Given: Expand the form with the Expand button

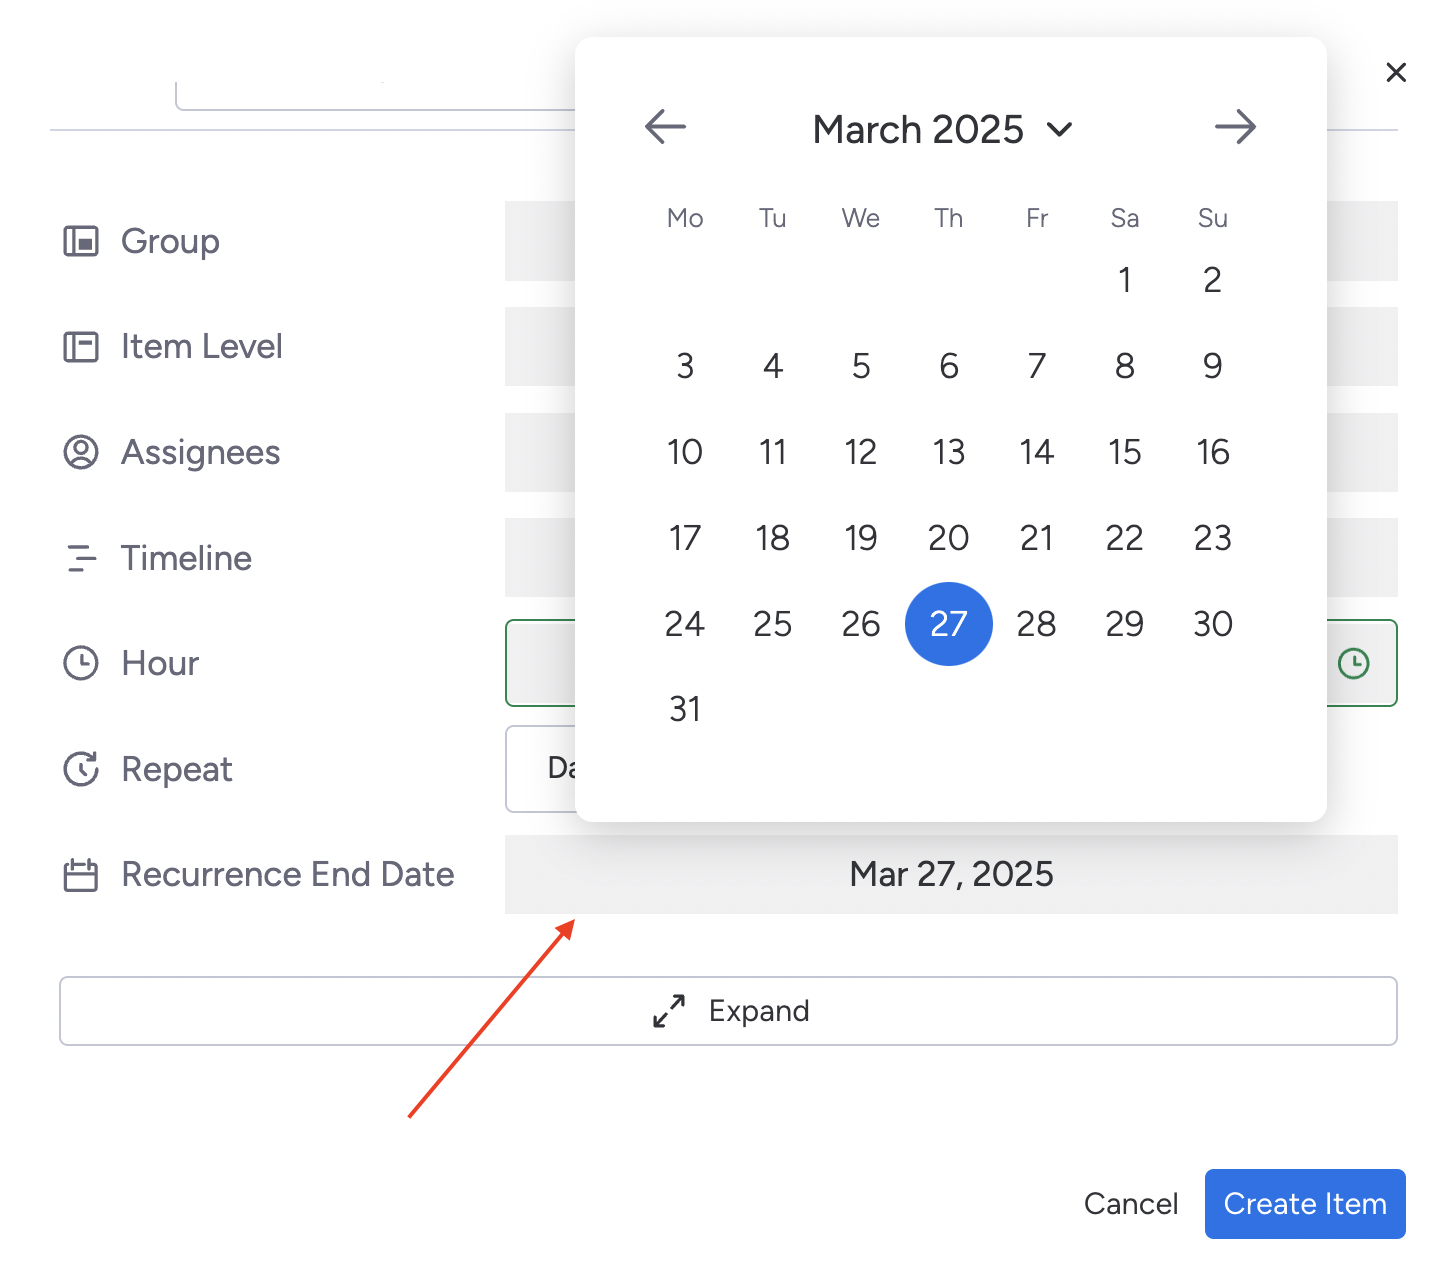Looking at the screenshot, I should pos(728,1011).
